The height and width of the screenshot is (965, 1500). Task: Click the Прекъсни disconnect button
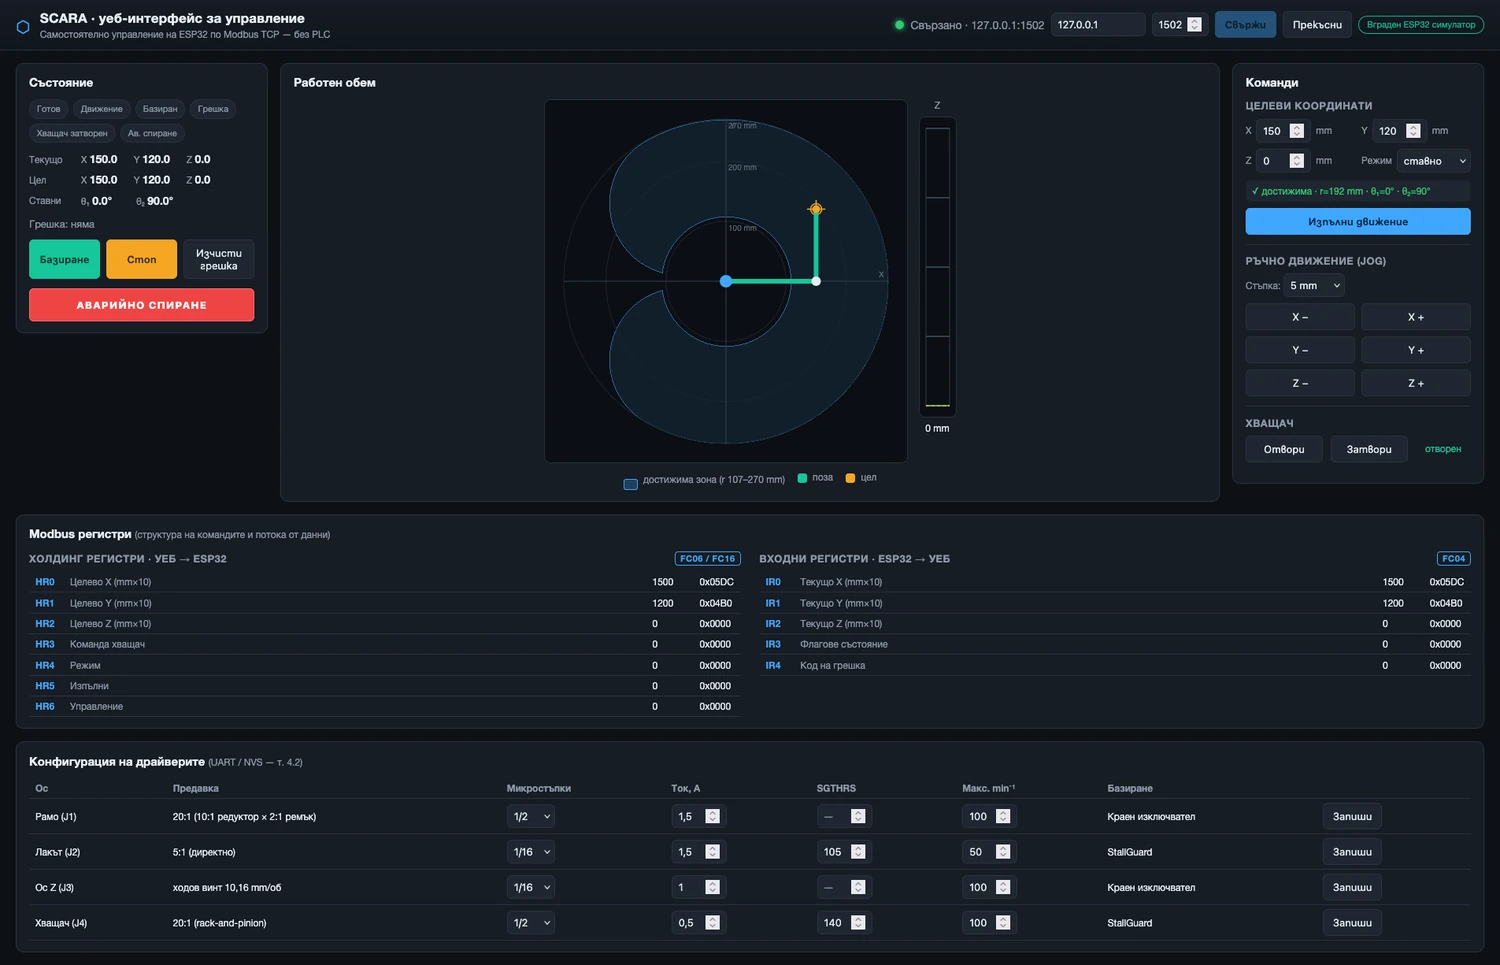click(x=1317, y=25)
